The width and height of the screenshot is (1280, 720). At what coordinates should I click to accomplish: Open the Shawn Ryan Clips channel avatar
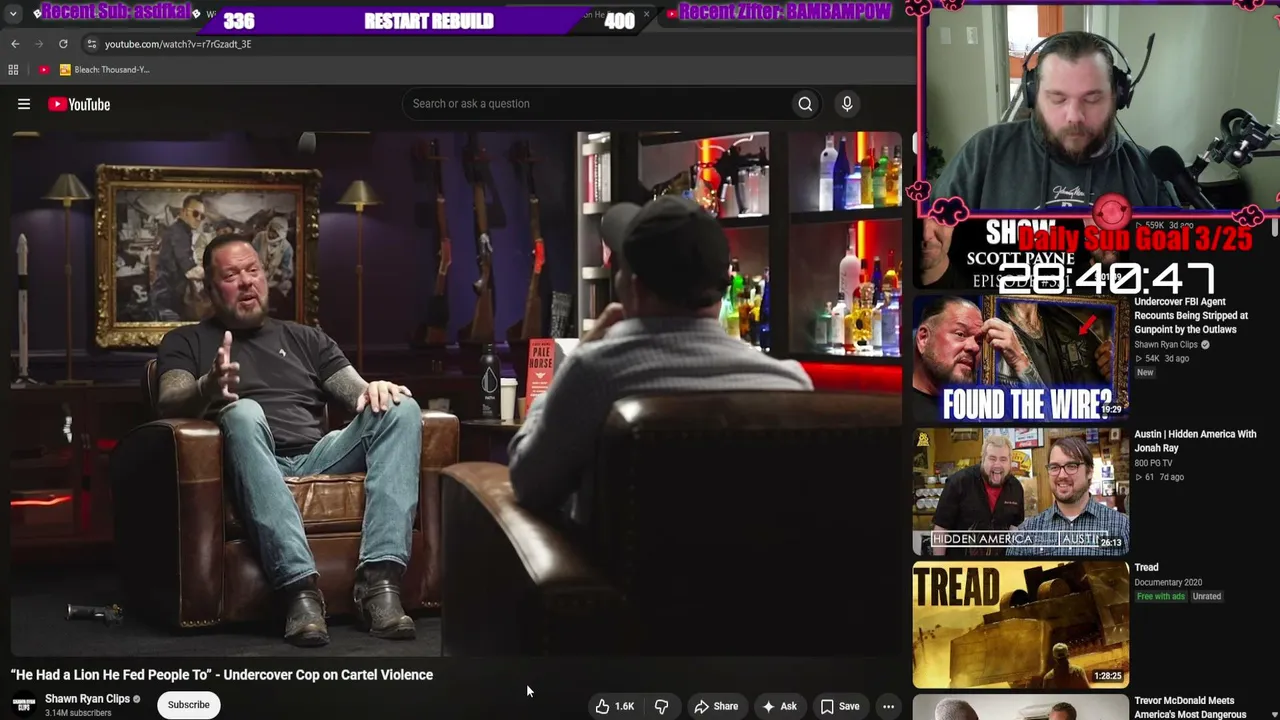(x=24, y=705)
